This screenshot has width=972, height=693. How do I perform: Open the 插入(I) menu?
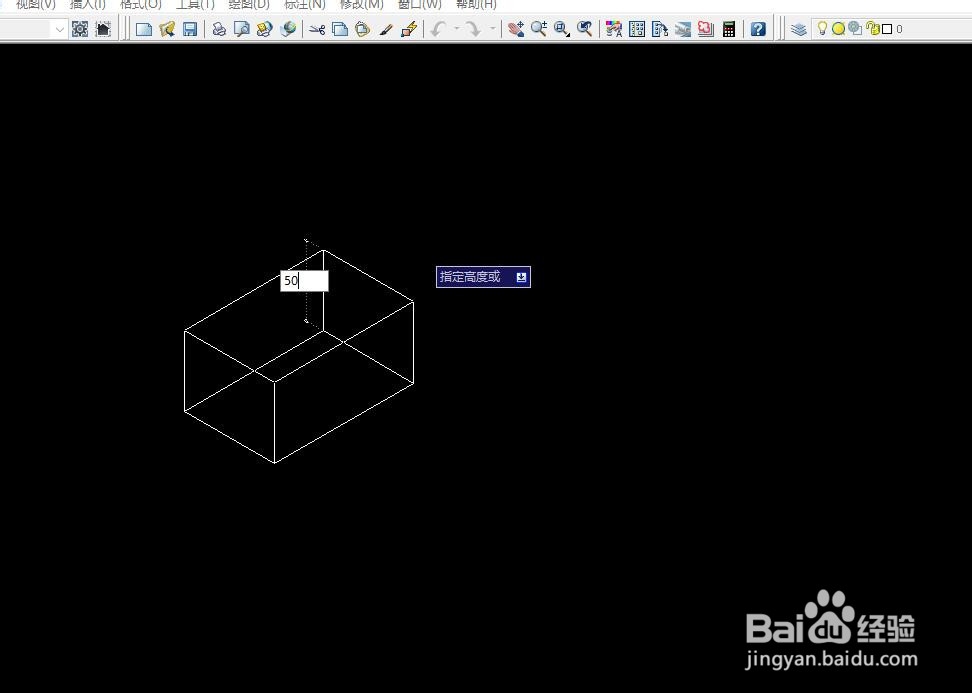pyautogui.click(x=88, y=4)
